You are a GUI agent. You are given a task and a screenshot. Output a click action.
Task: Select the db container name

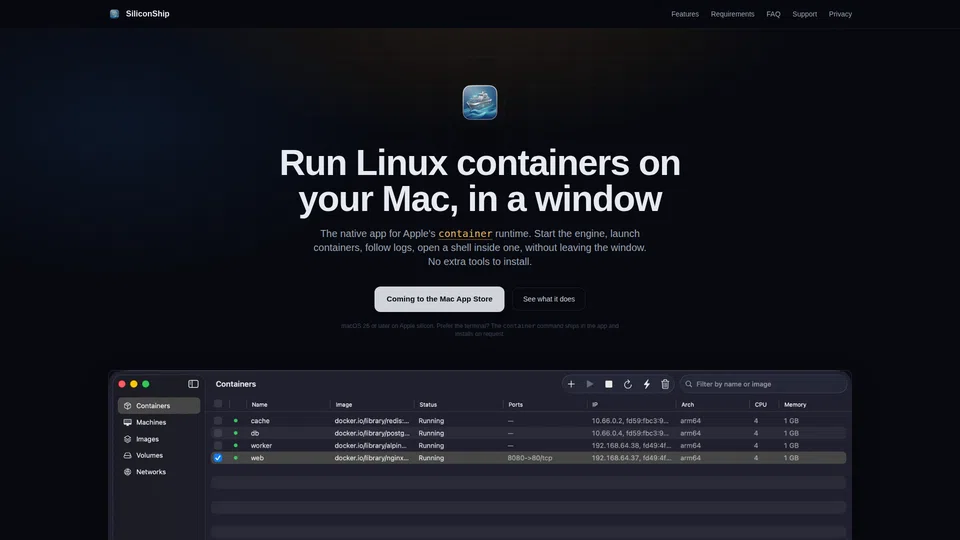(255, 433)
